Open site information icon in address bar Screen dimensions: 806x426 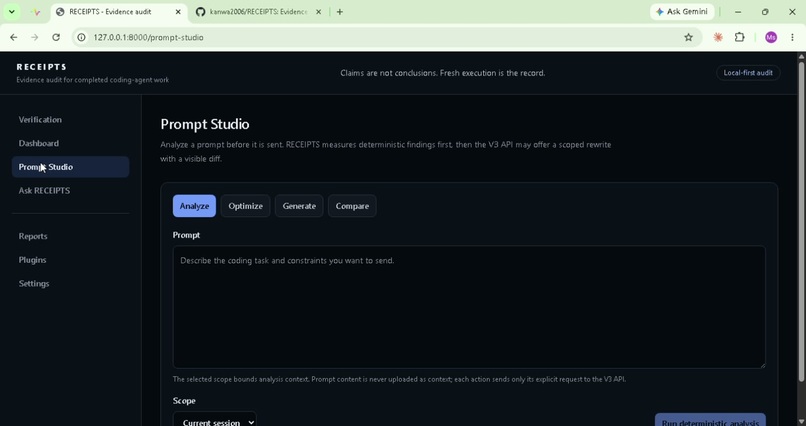81,37
